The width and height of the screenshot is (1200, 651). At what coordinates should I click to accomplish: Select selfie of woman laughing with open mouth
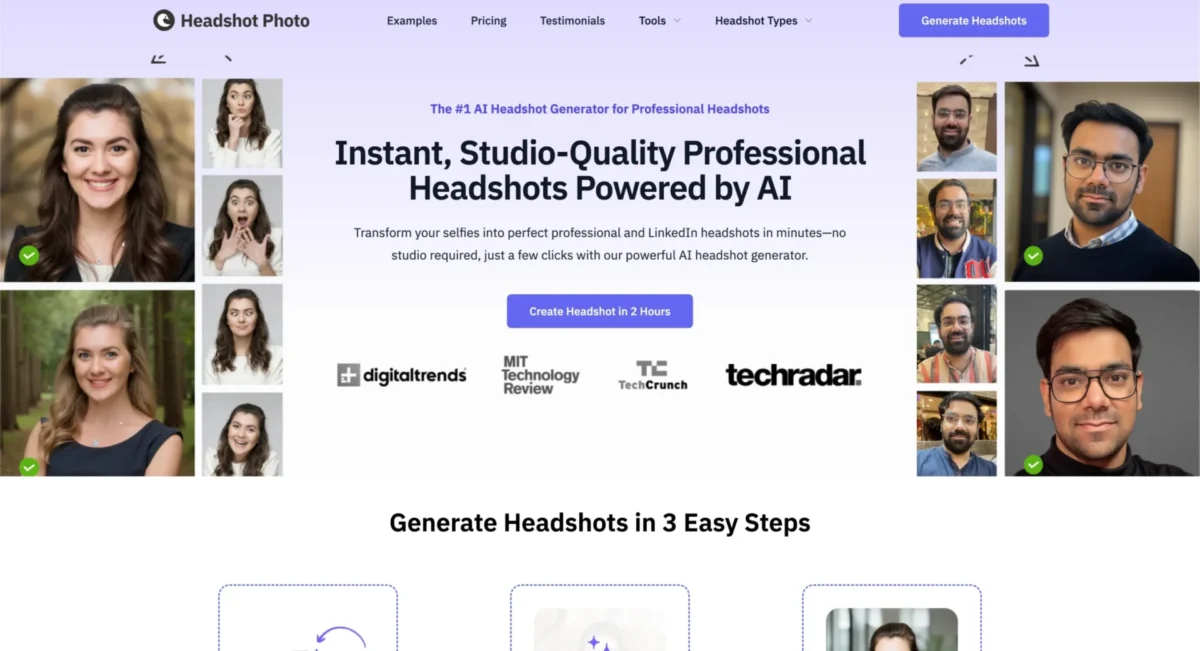coord(242,434)
